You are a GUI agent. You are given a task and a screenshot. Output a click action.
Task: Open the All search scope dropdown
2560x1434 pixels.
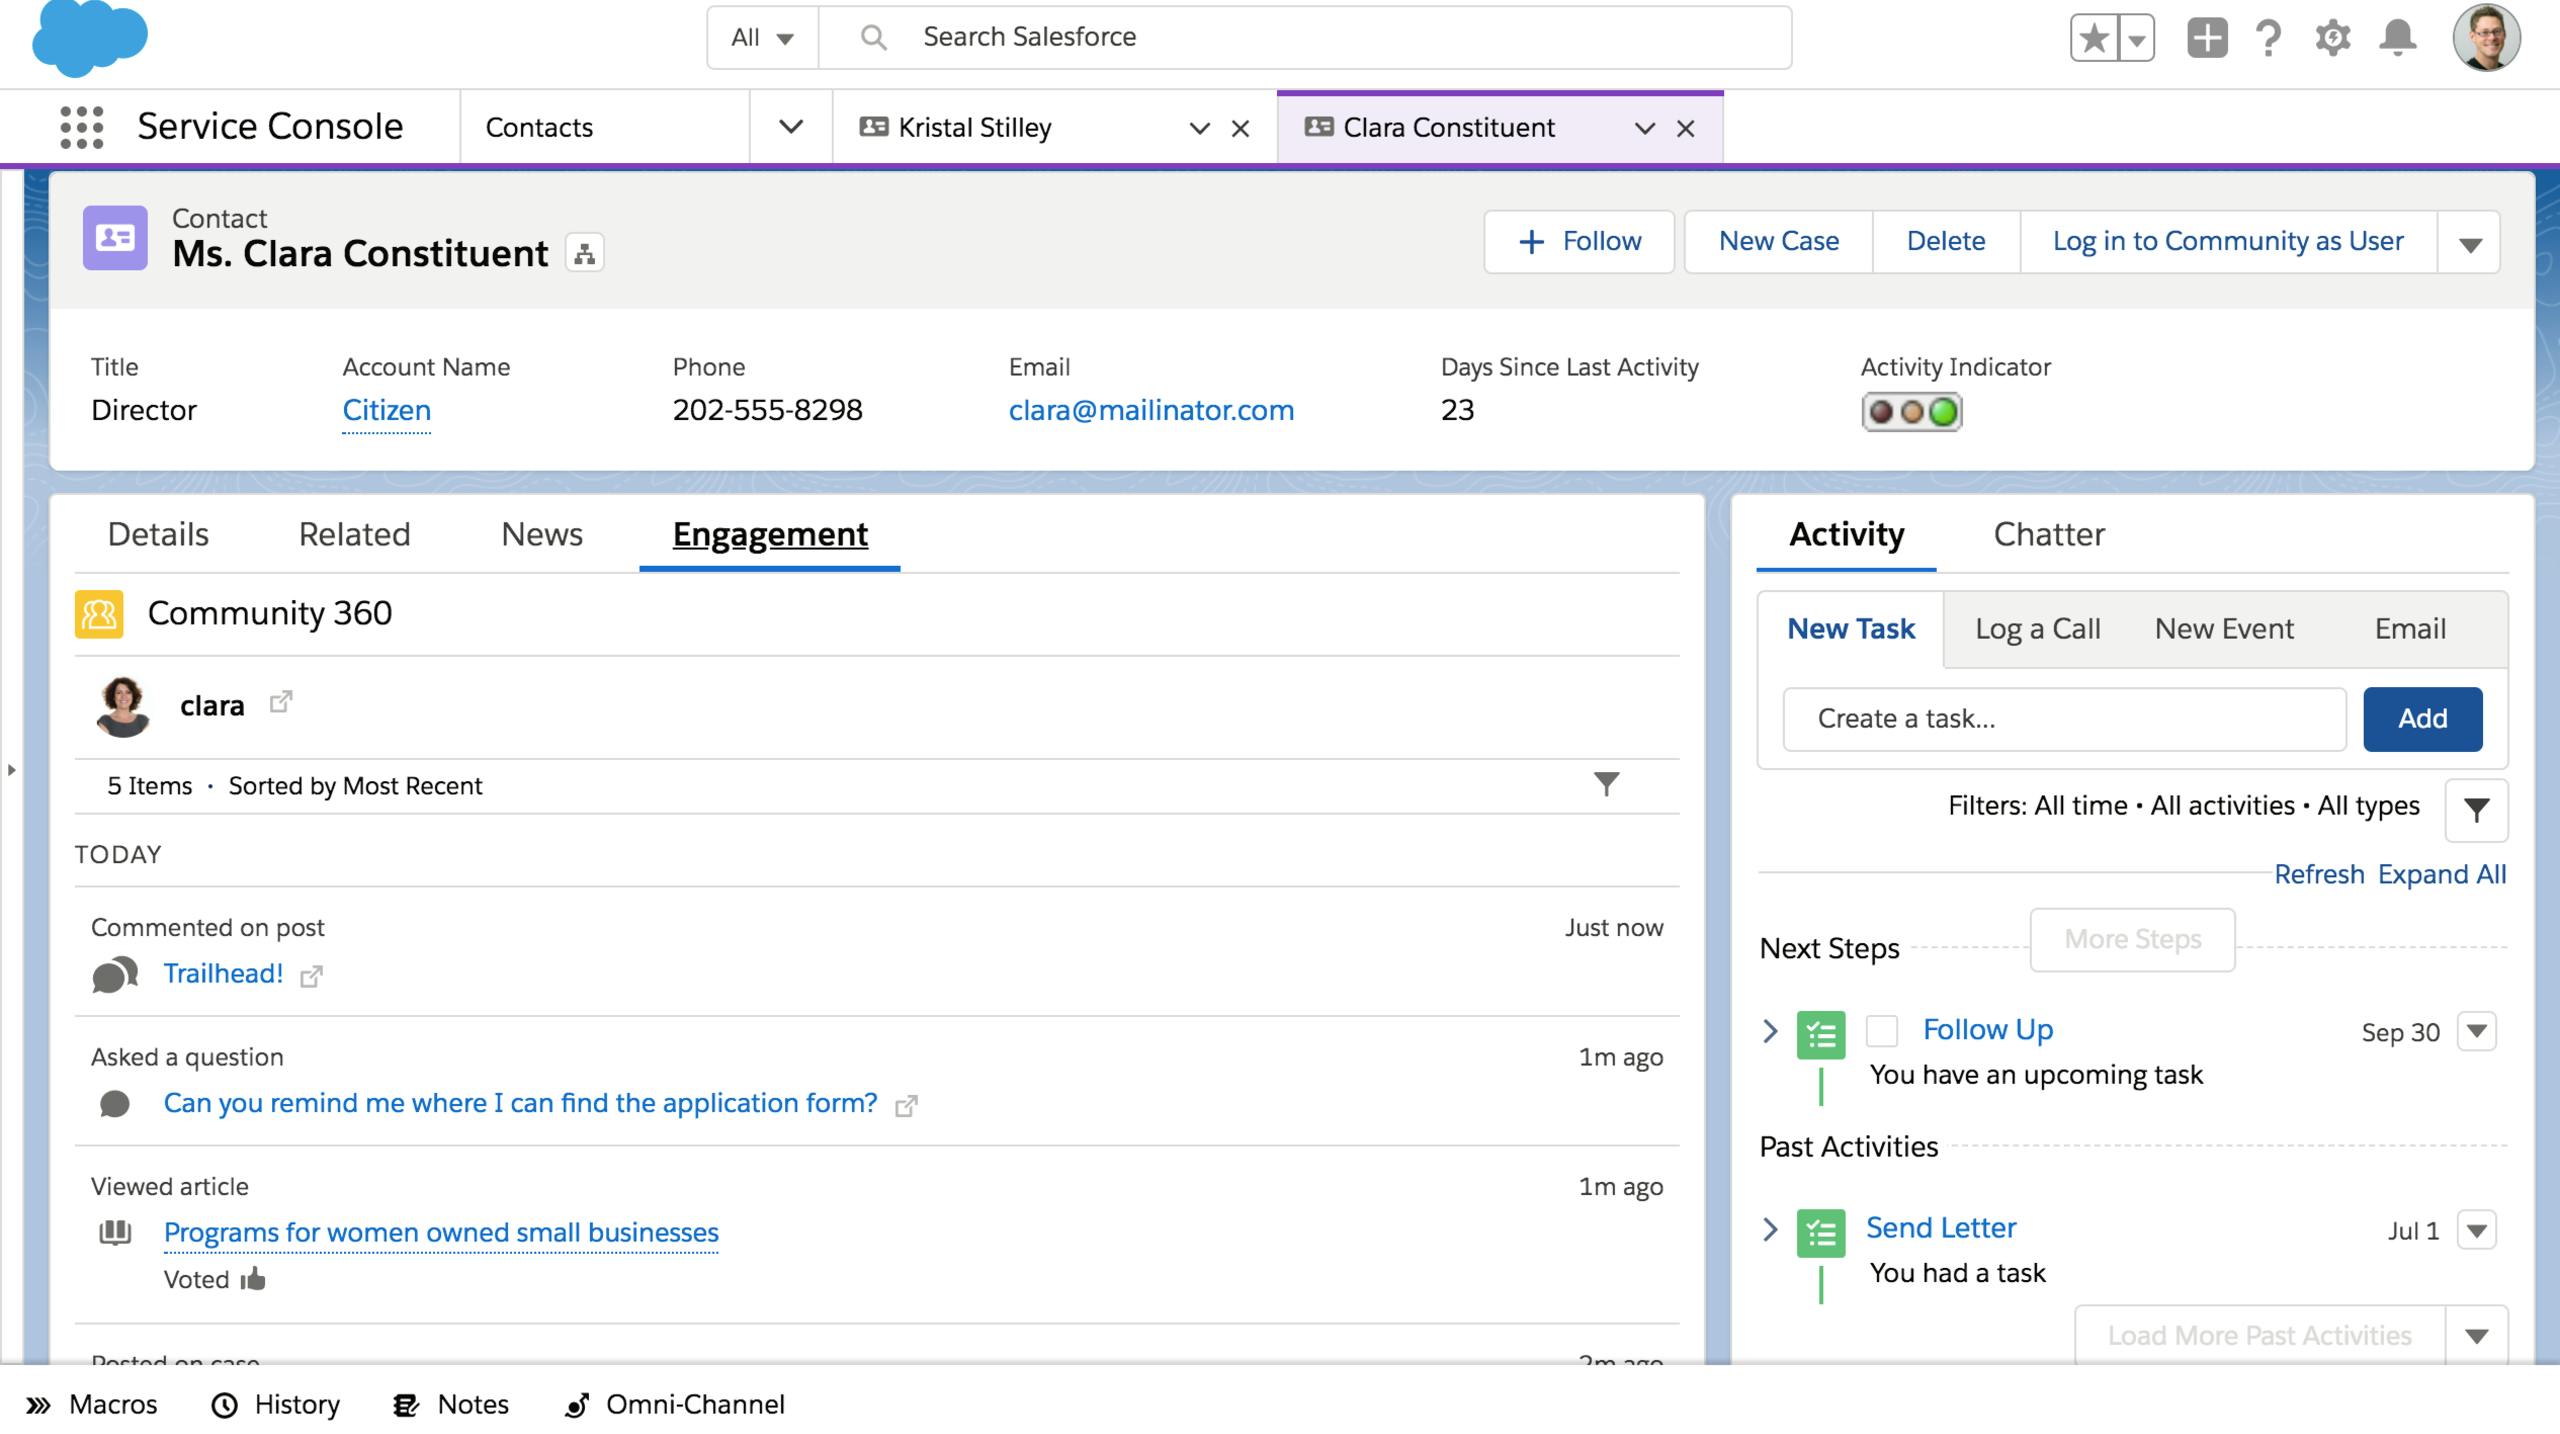762,38
